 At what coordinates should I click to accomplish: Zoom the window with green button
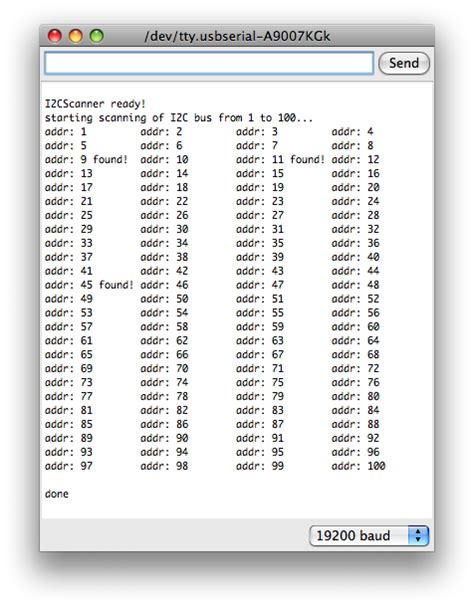[97, 36]
